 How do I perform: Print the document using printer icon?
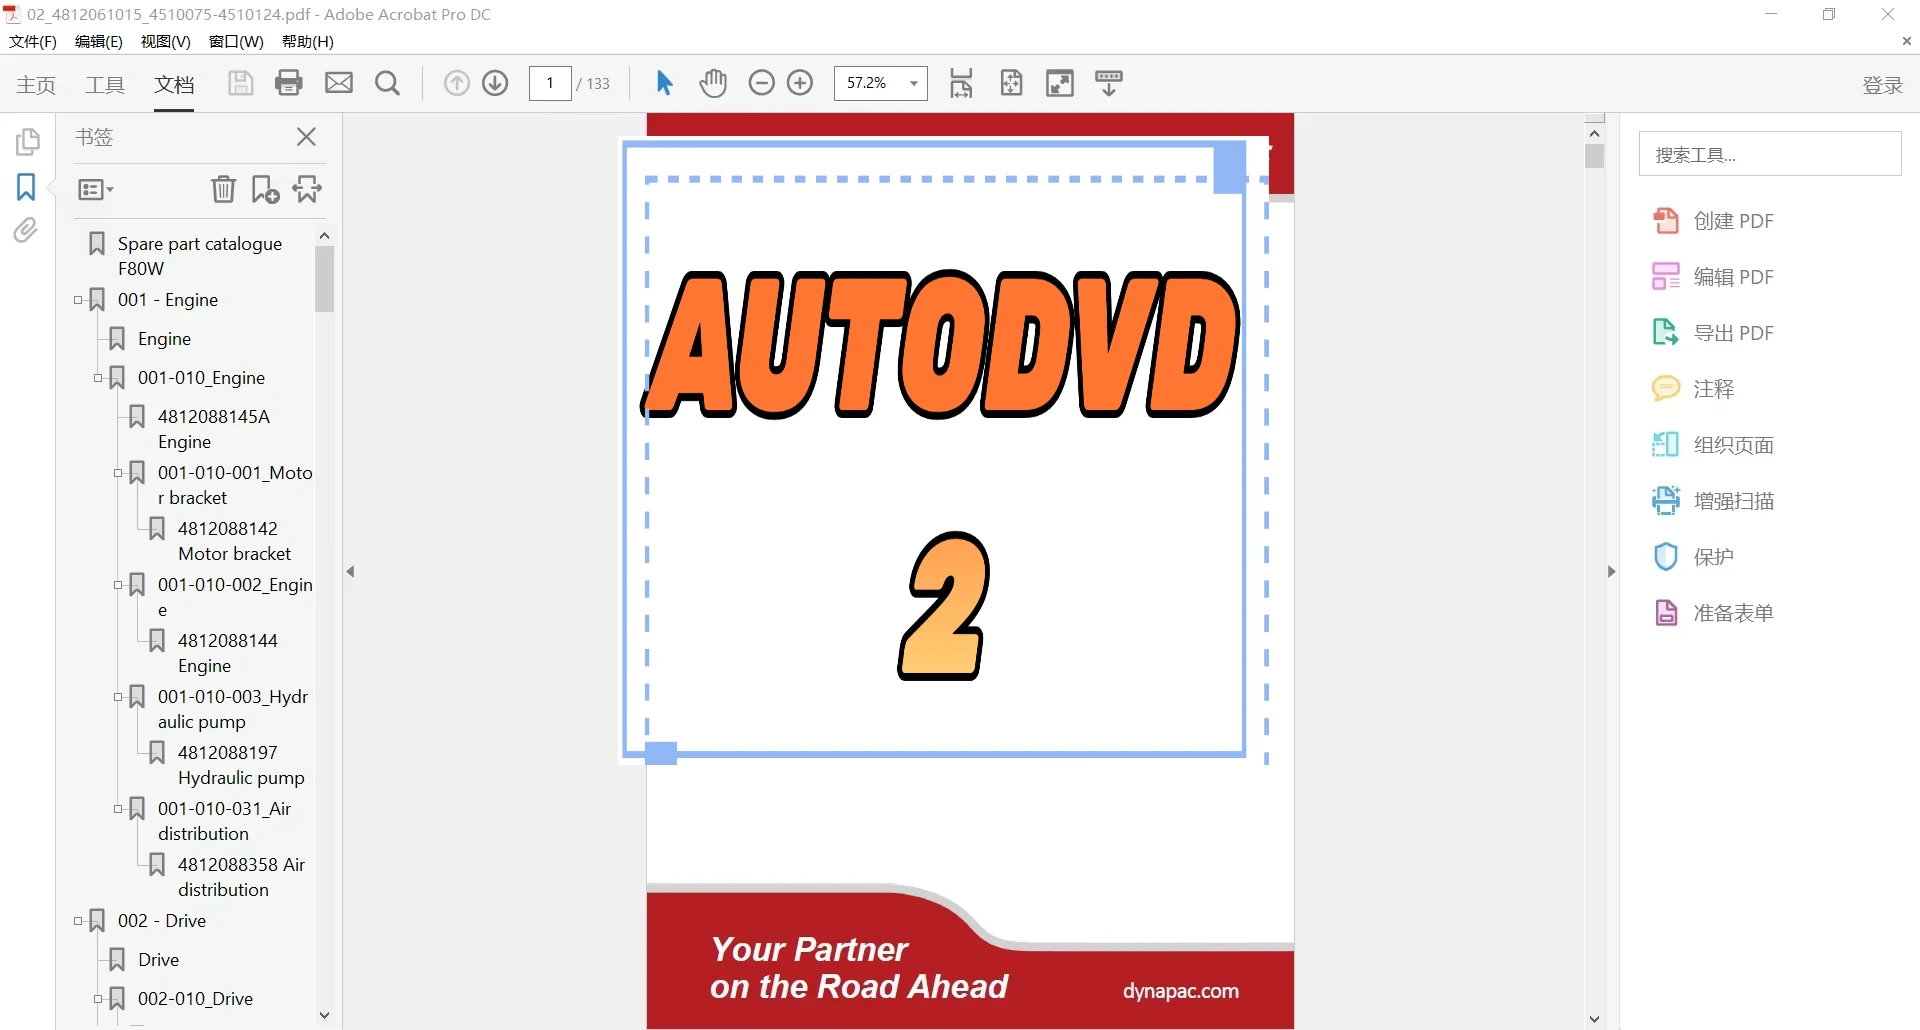tap(289, 83)
